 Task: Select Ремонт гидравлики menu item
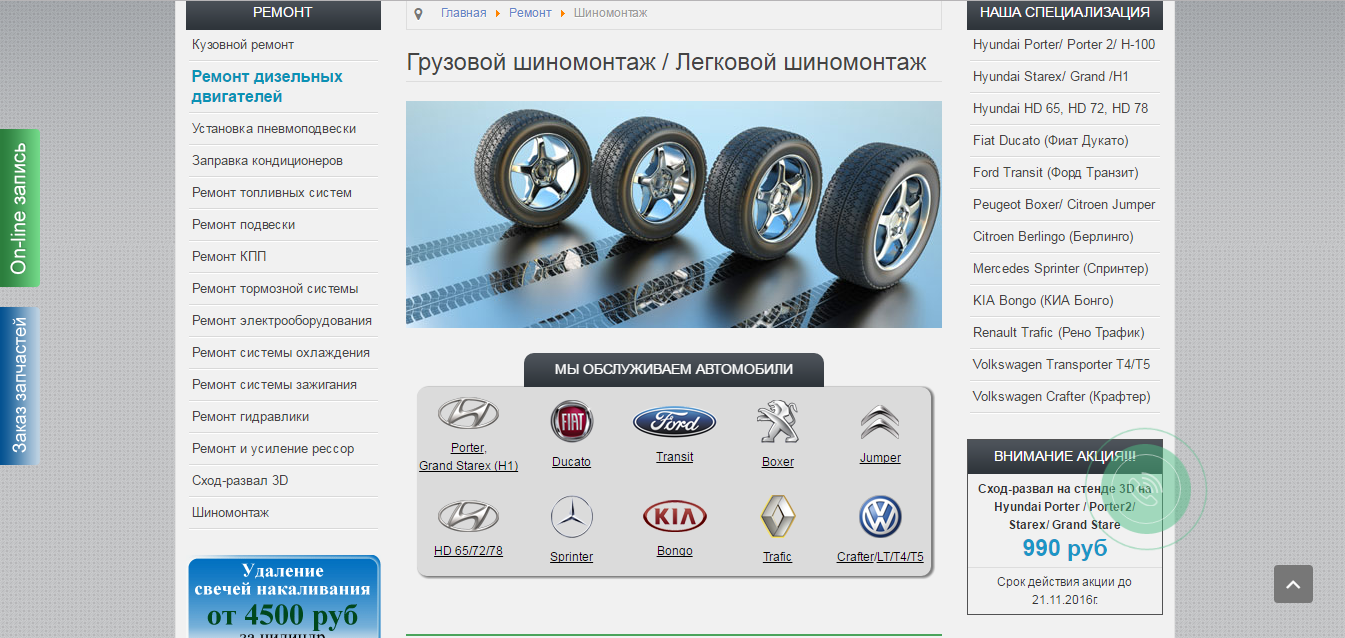pos(283,417)
